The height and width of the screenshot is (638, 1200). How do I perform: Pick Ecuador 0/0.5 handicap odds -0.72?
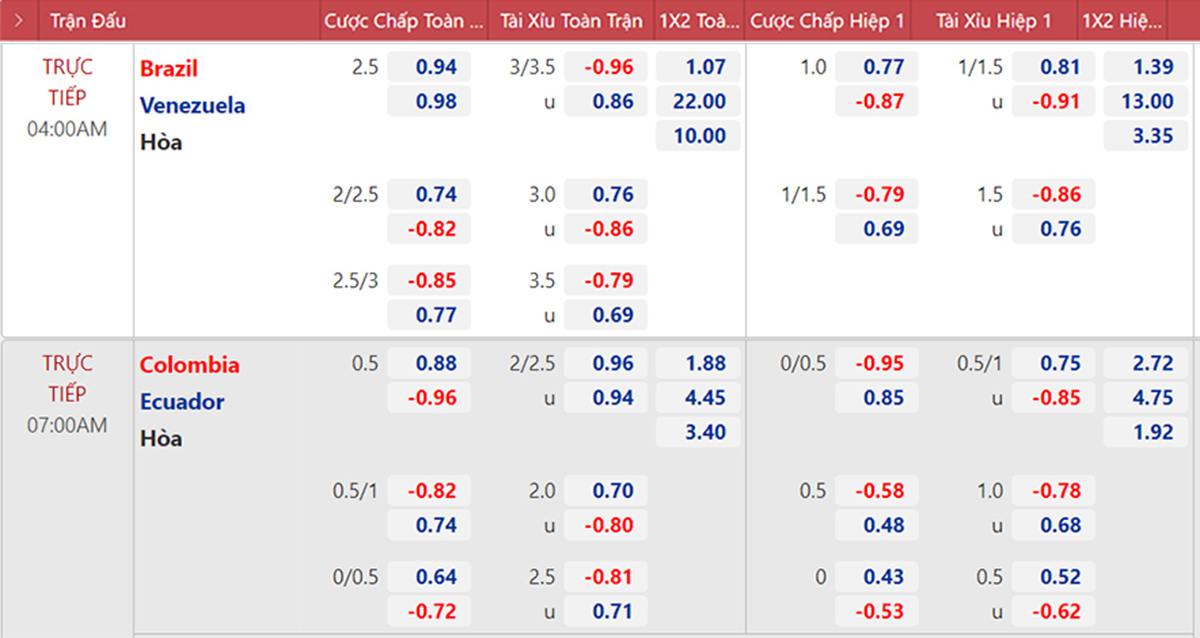pyautogui.click(x=429, y=610)
